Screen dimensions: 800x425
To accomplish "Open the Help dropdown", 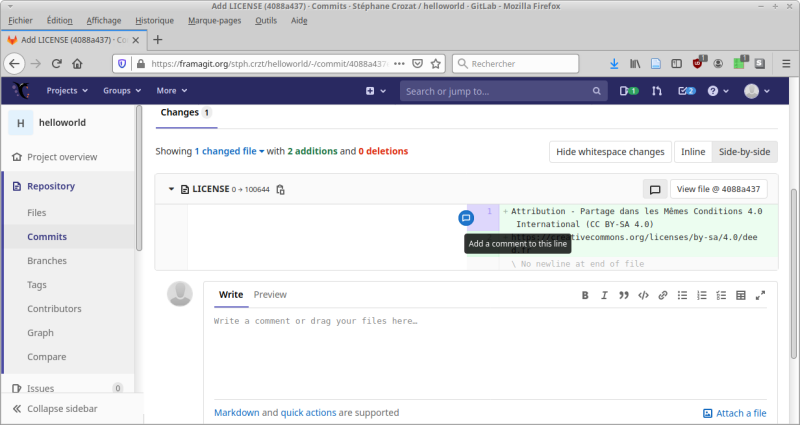I will coord(718,91).
